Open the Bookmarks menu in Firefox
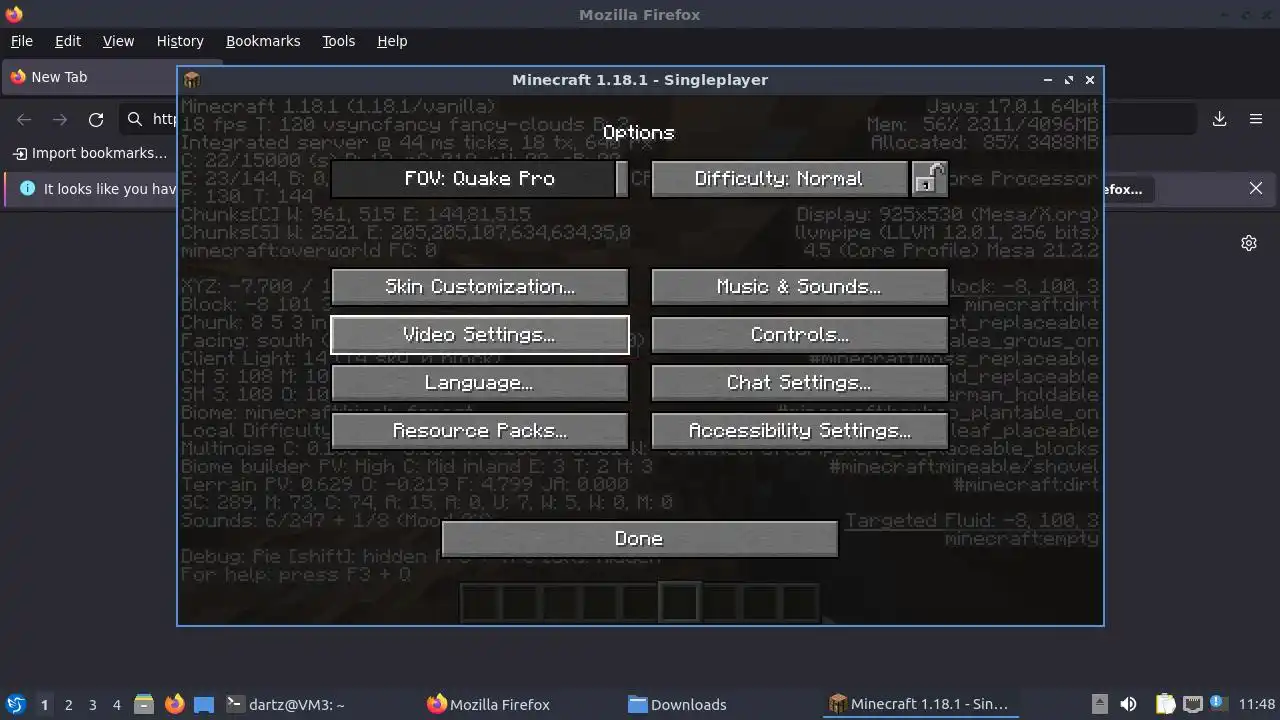The image size is (1280, 720). [263, 41]
